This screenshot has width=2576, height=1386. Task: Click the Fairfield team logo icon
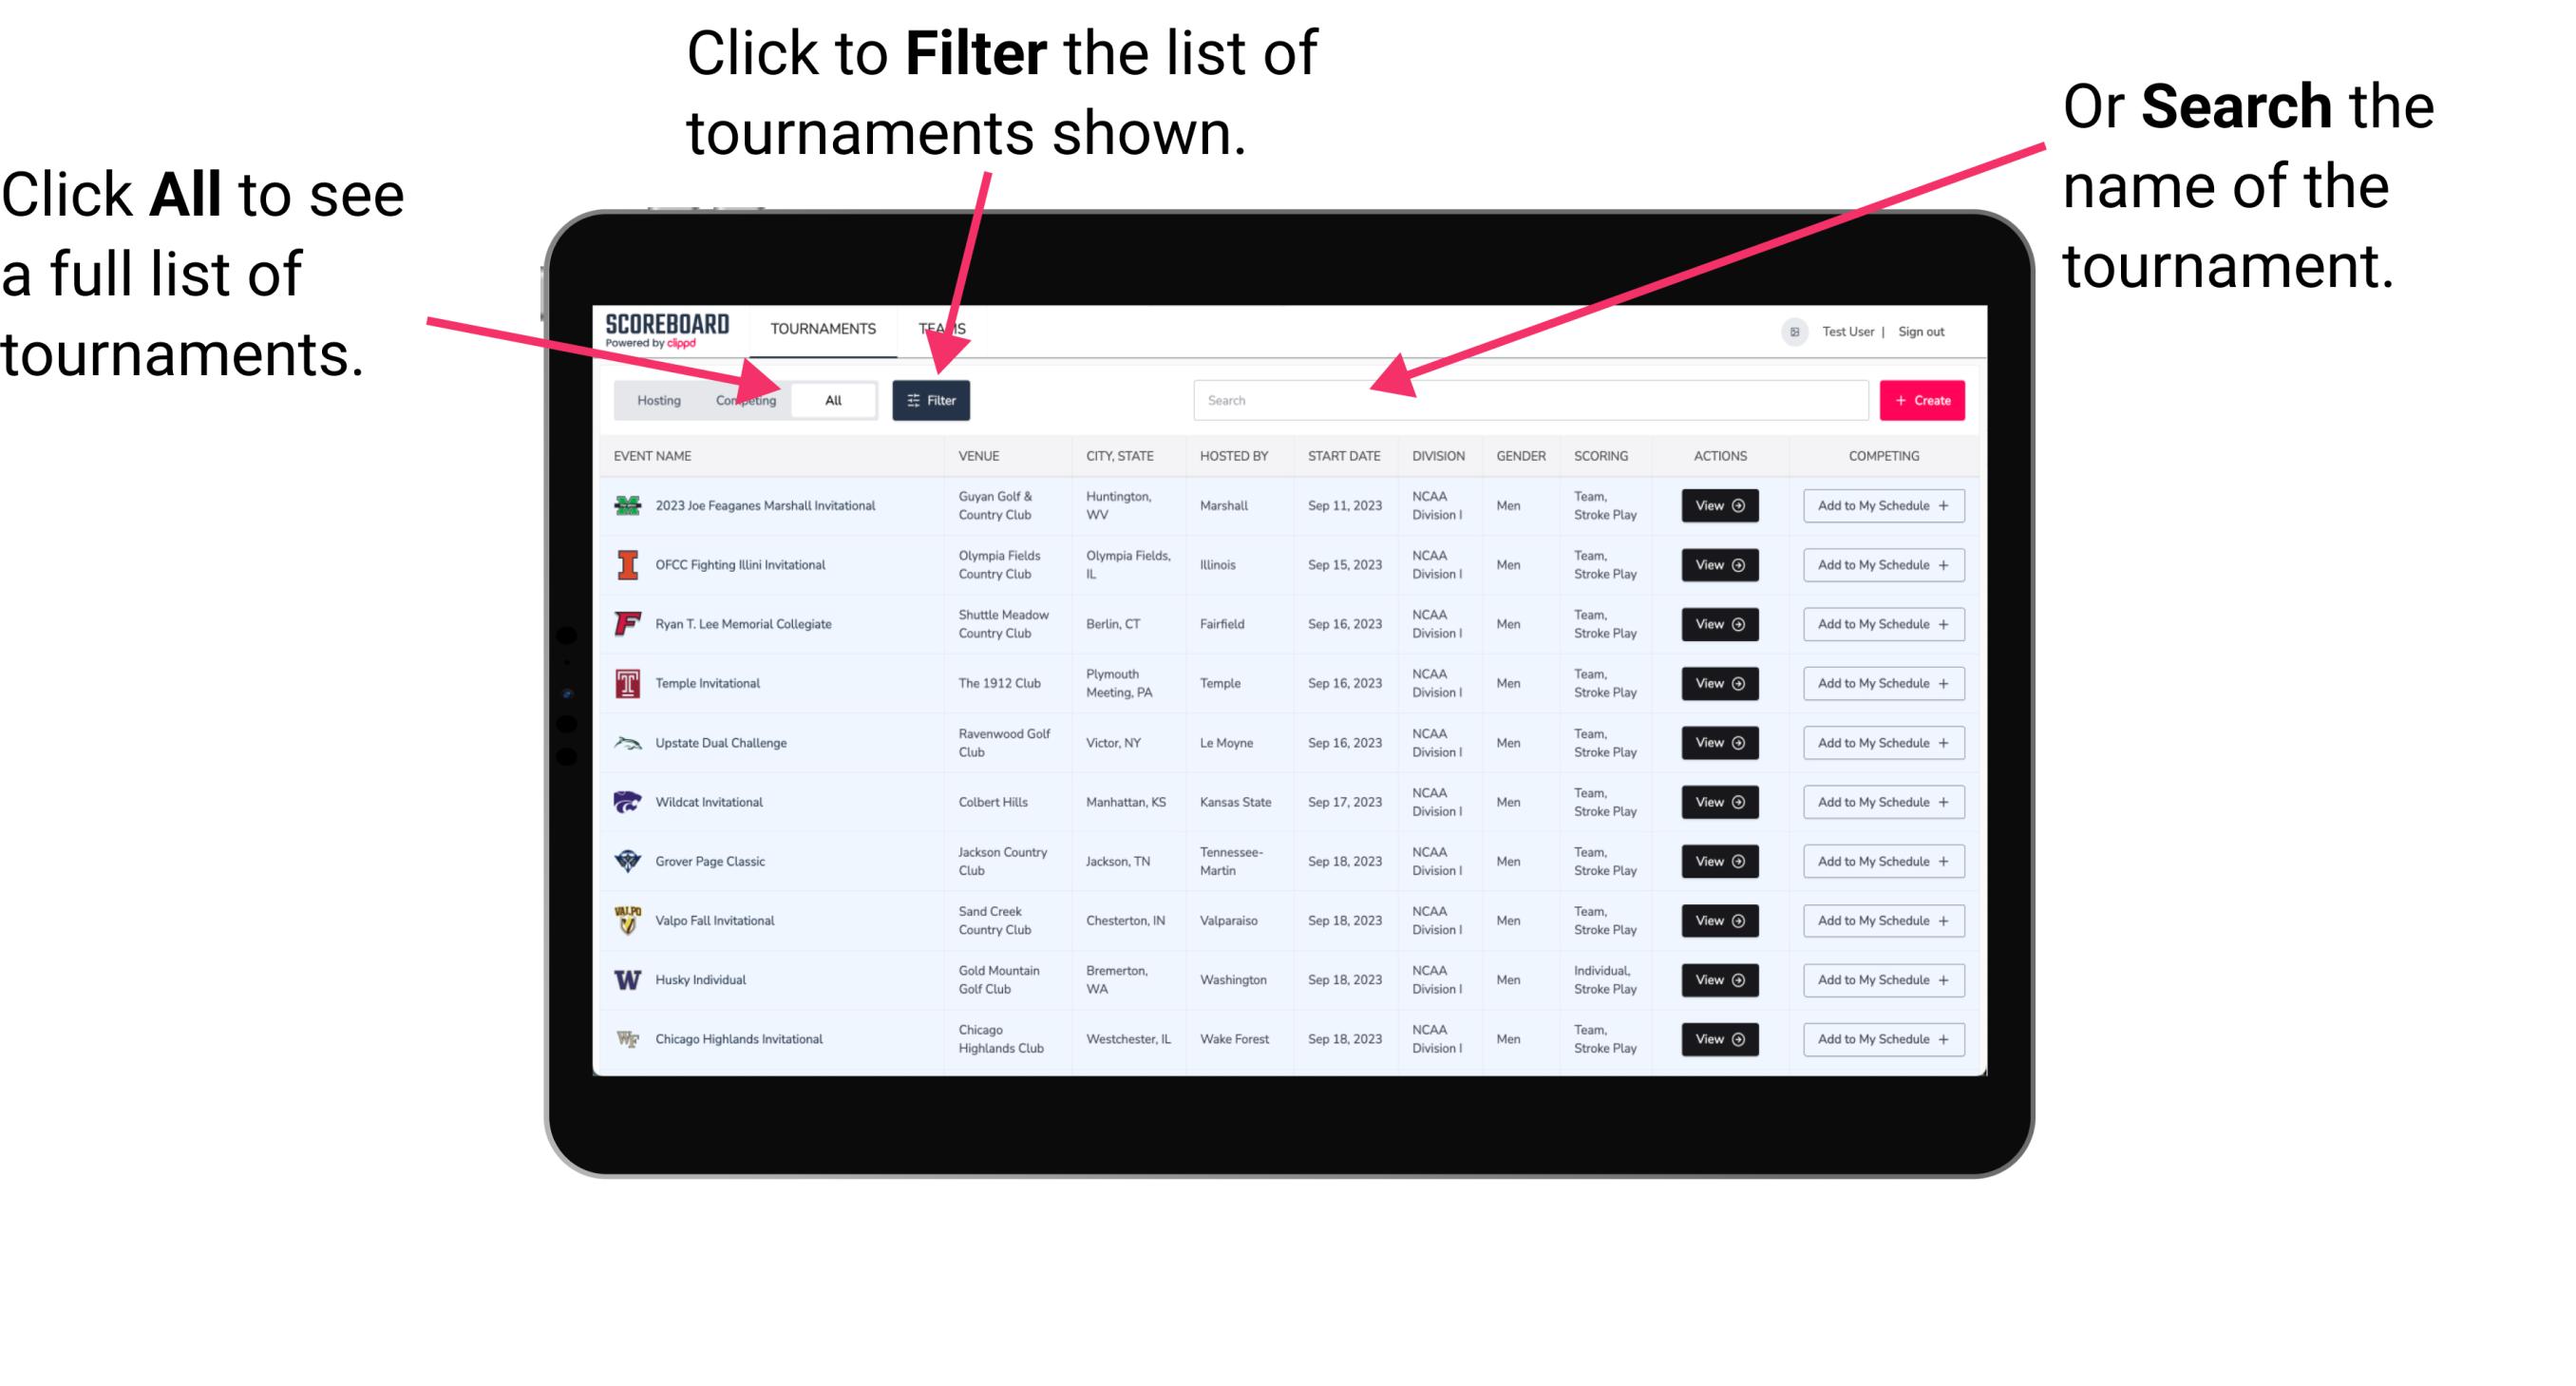628,623
